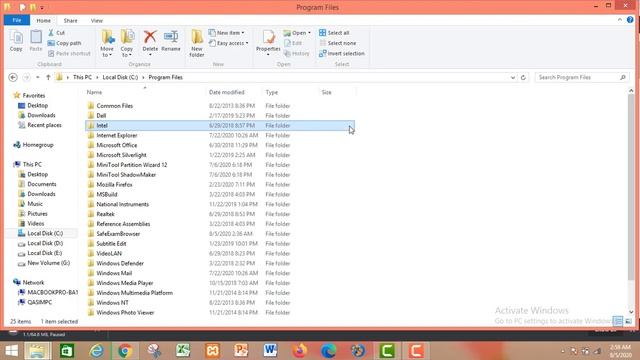Open the File tab
The height and width of the screenshot is (360, 640).
pyautogui.click(x=17, y=20)
